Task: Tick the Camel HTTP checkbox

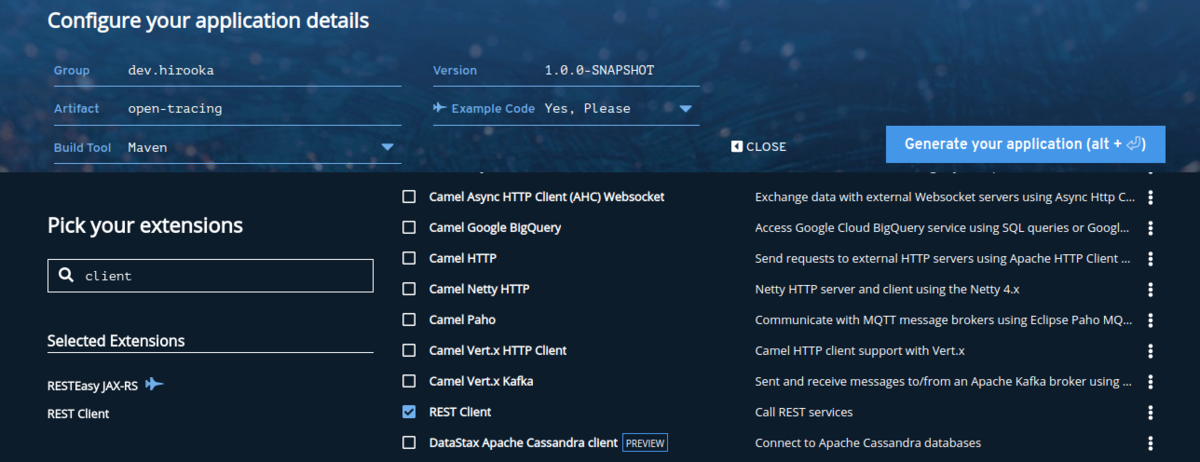Action: [408, 258]
